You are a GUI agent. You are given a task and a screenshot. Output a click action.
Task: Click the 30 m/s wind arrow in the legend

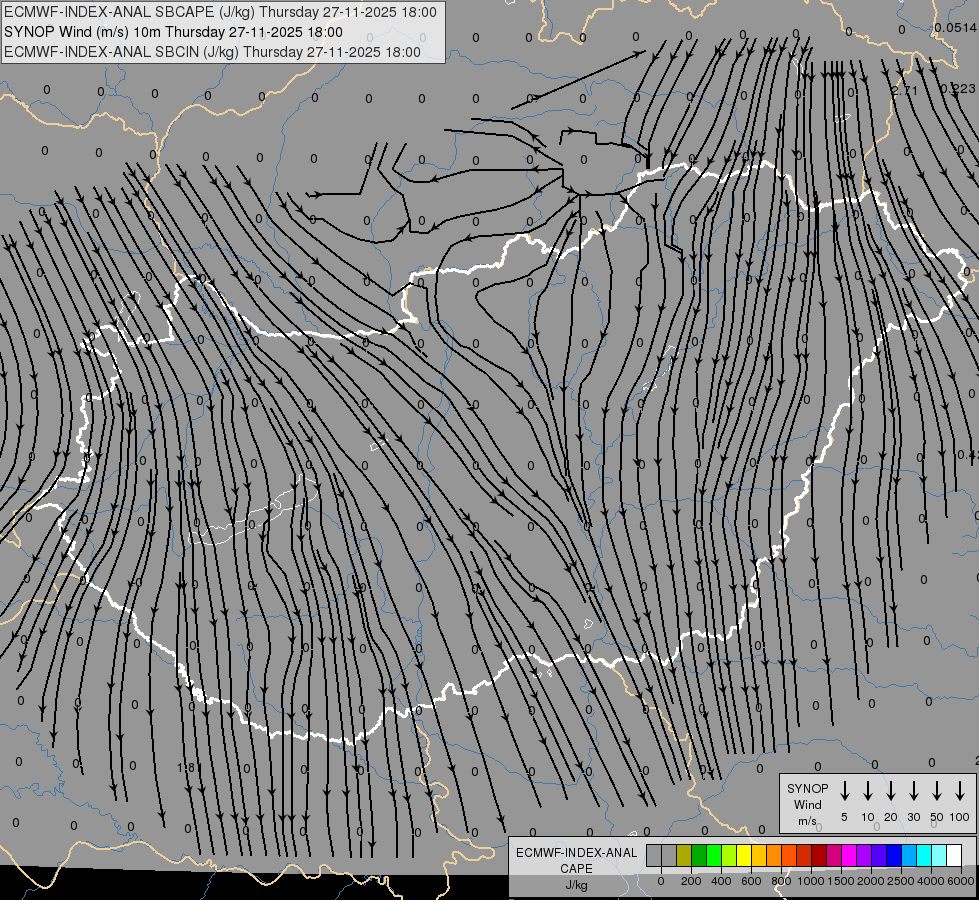913,790
